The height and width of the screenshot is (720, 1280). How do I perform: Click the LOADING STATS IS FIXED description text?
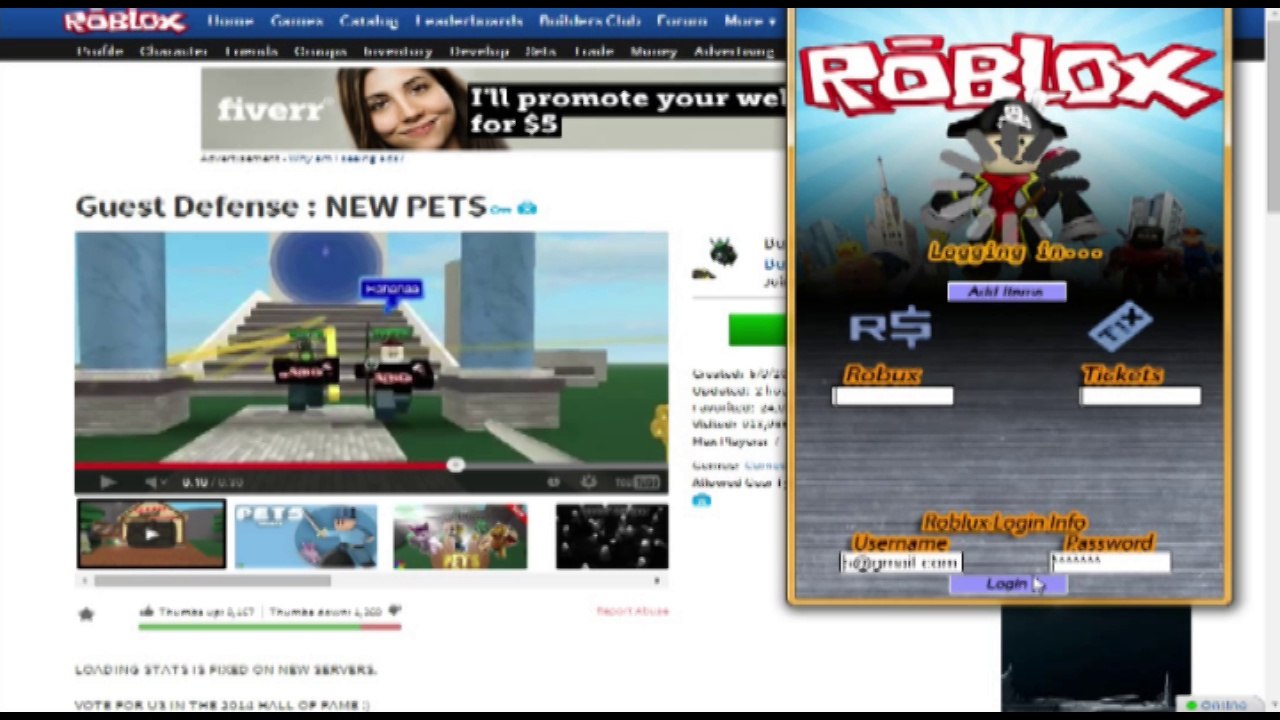click(226, 670)
